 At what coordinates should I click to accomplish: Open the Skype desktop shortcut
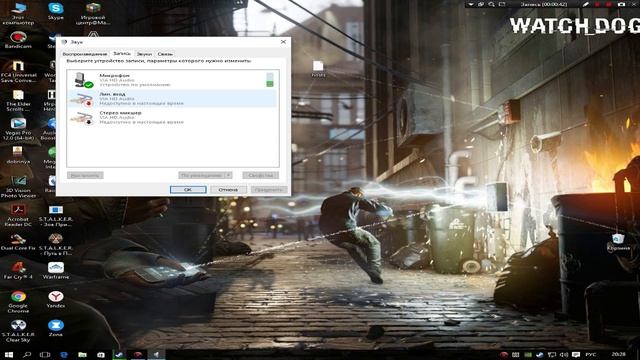(56, 11)
